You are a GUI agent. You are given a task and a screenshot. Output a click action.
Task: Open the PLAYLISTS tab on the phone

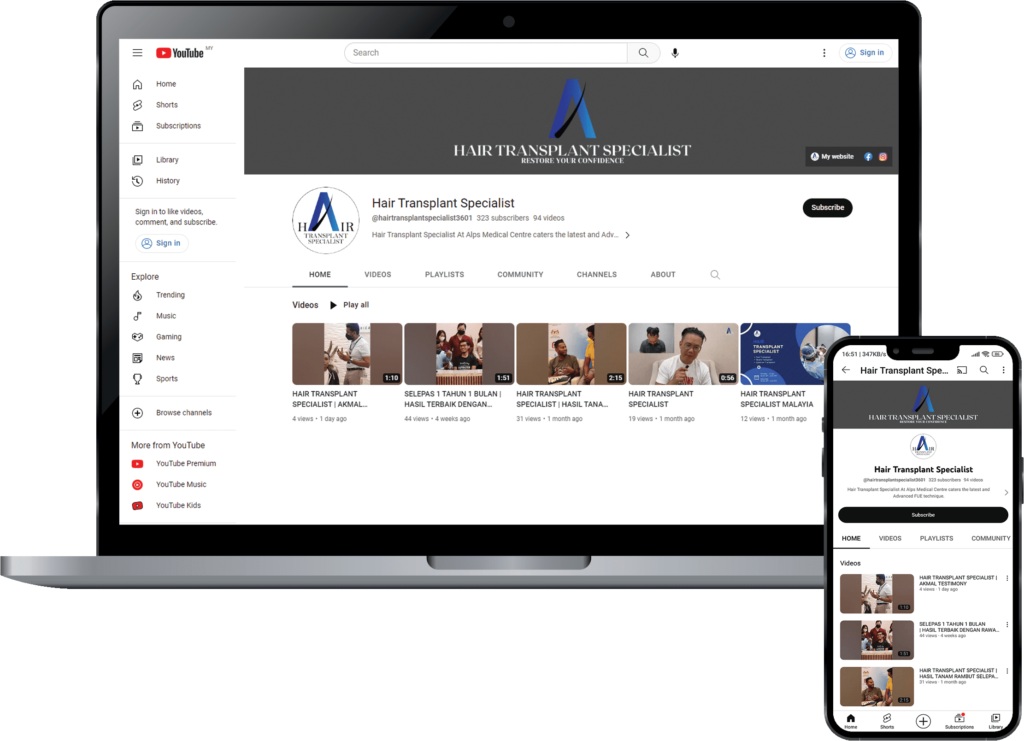click(x=937, y=538)
